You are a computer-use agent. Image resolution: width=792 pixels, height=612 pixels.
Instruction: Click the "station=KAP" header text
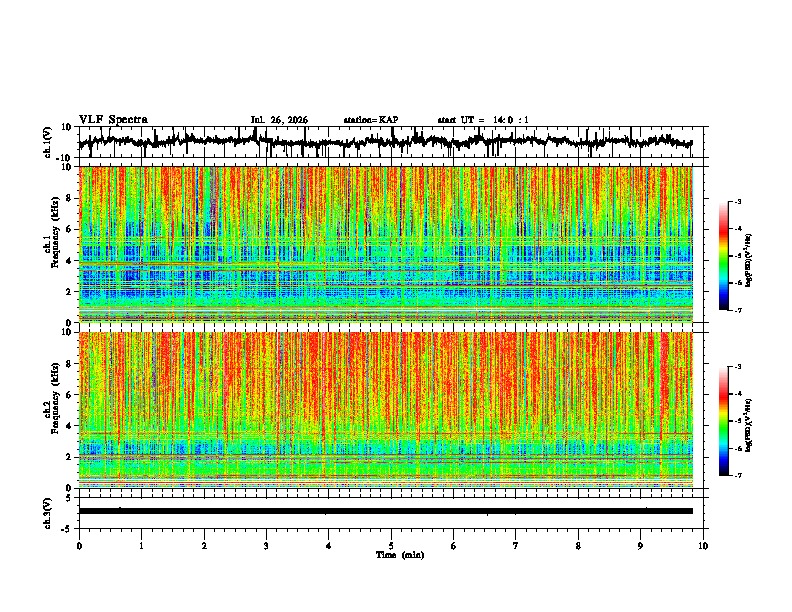pos(371,120)
